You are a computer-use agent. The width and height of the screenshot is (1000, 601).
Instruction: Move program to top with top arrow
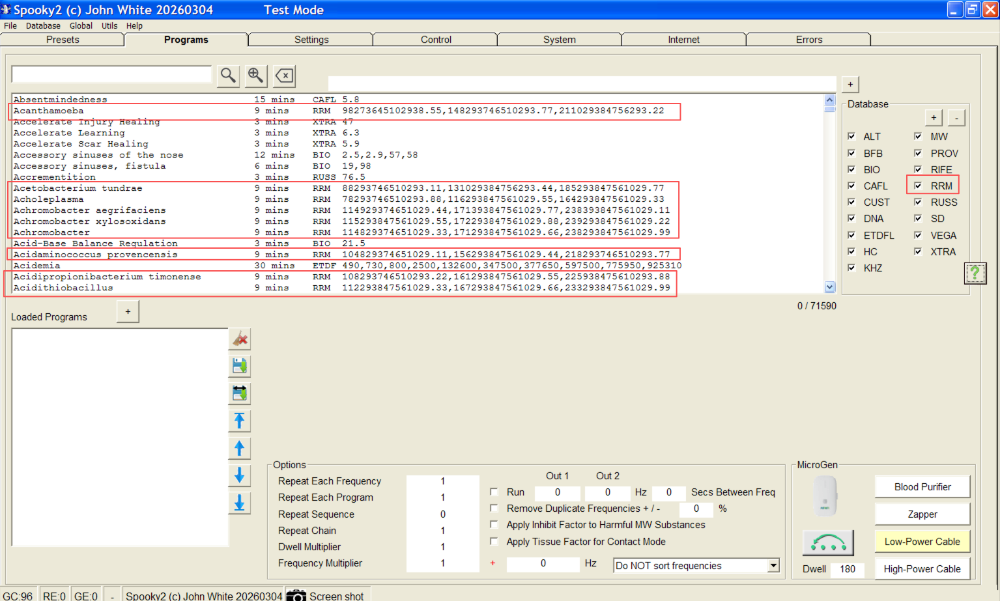[x=240, y=421]
